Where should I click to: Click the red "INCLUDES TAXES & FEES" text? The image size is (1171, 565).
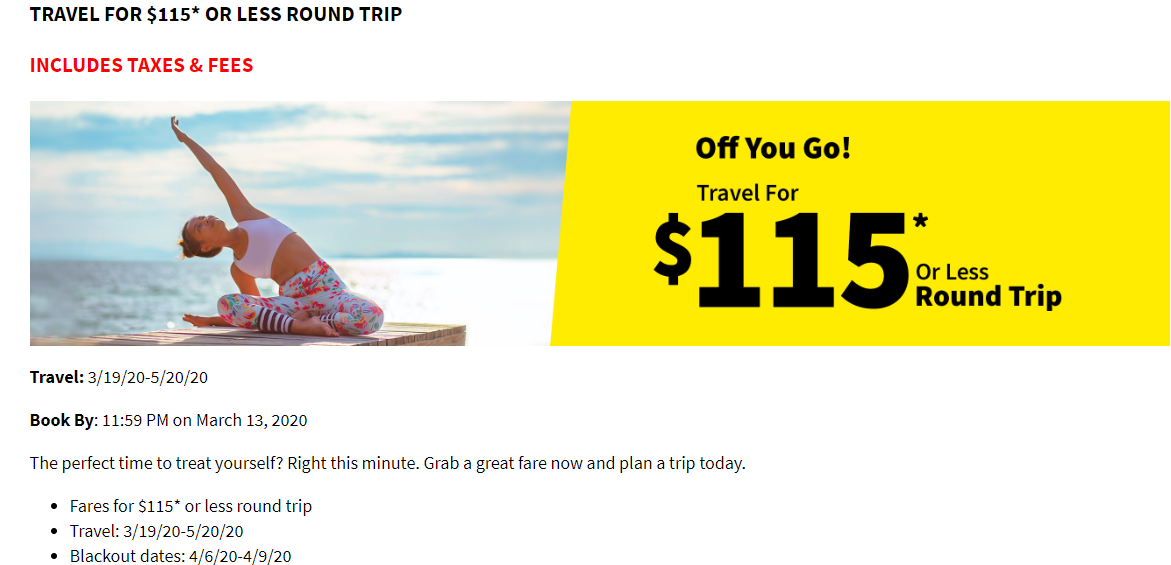tap(141, 65)
